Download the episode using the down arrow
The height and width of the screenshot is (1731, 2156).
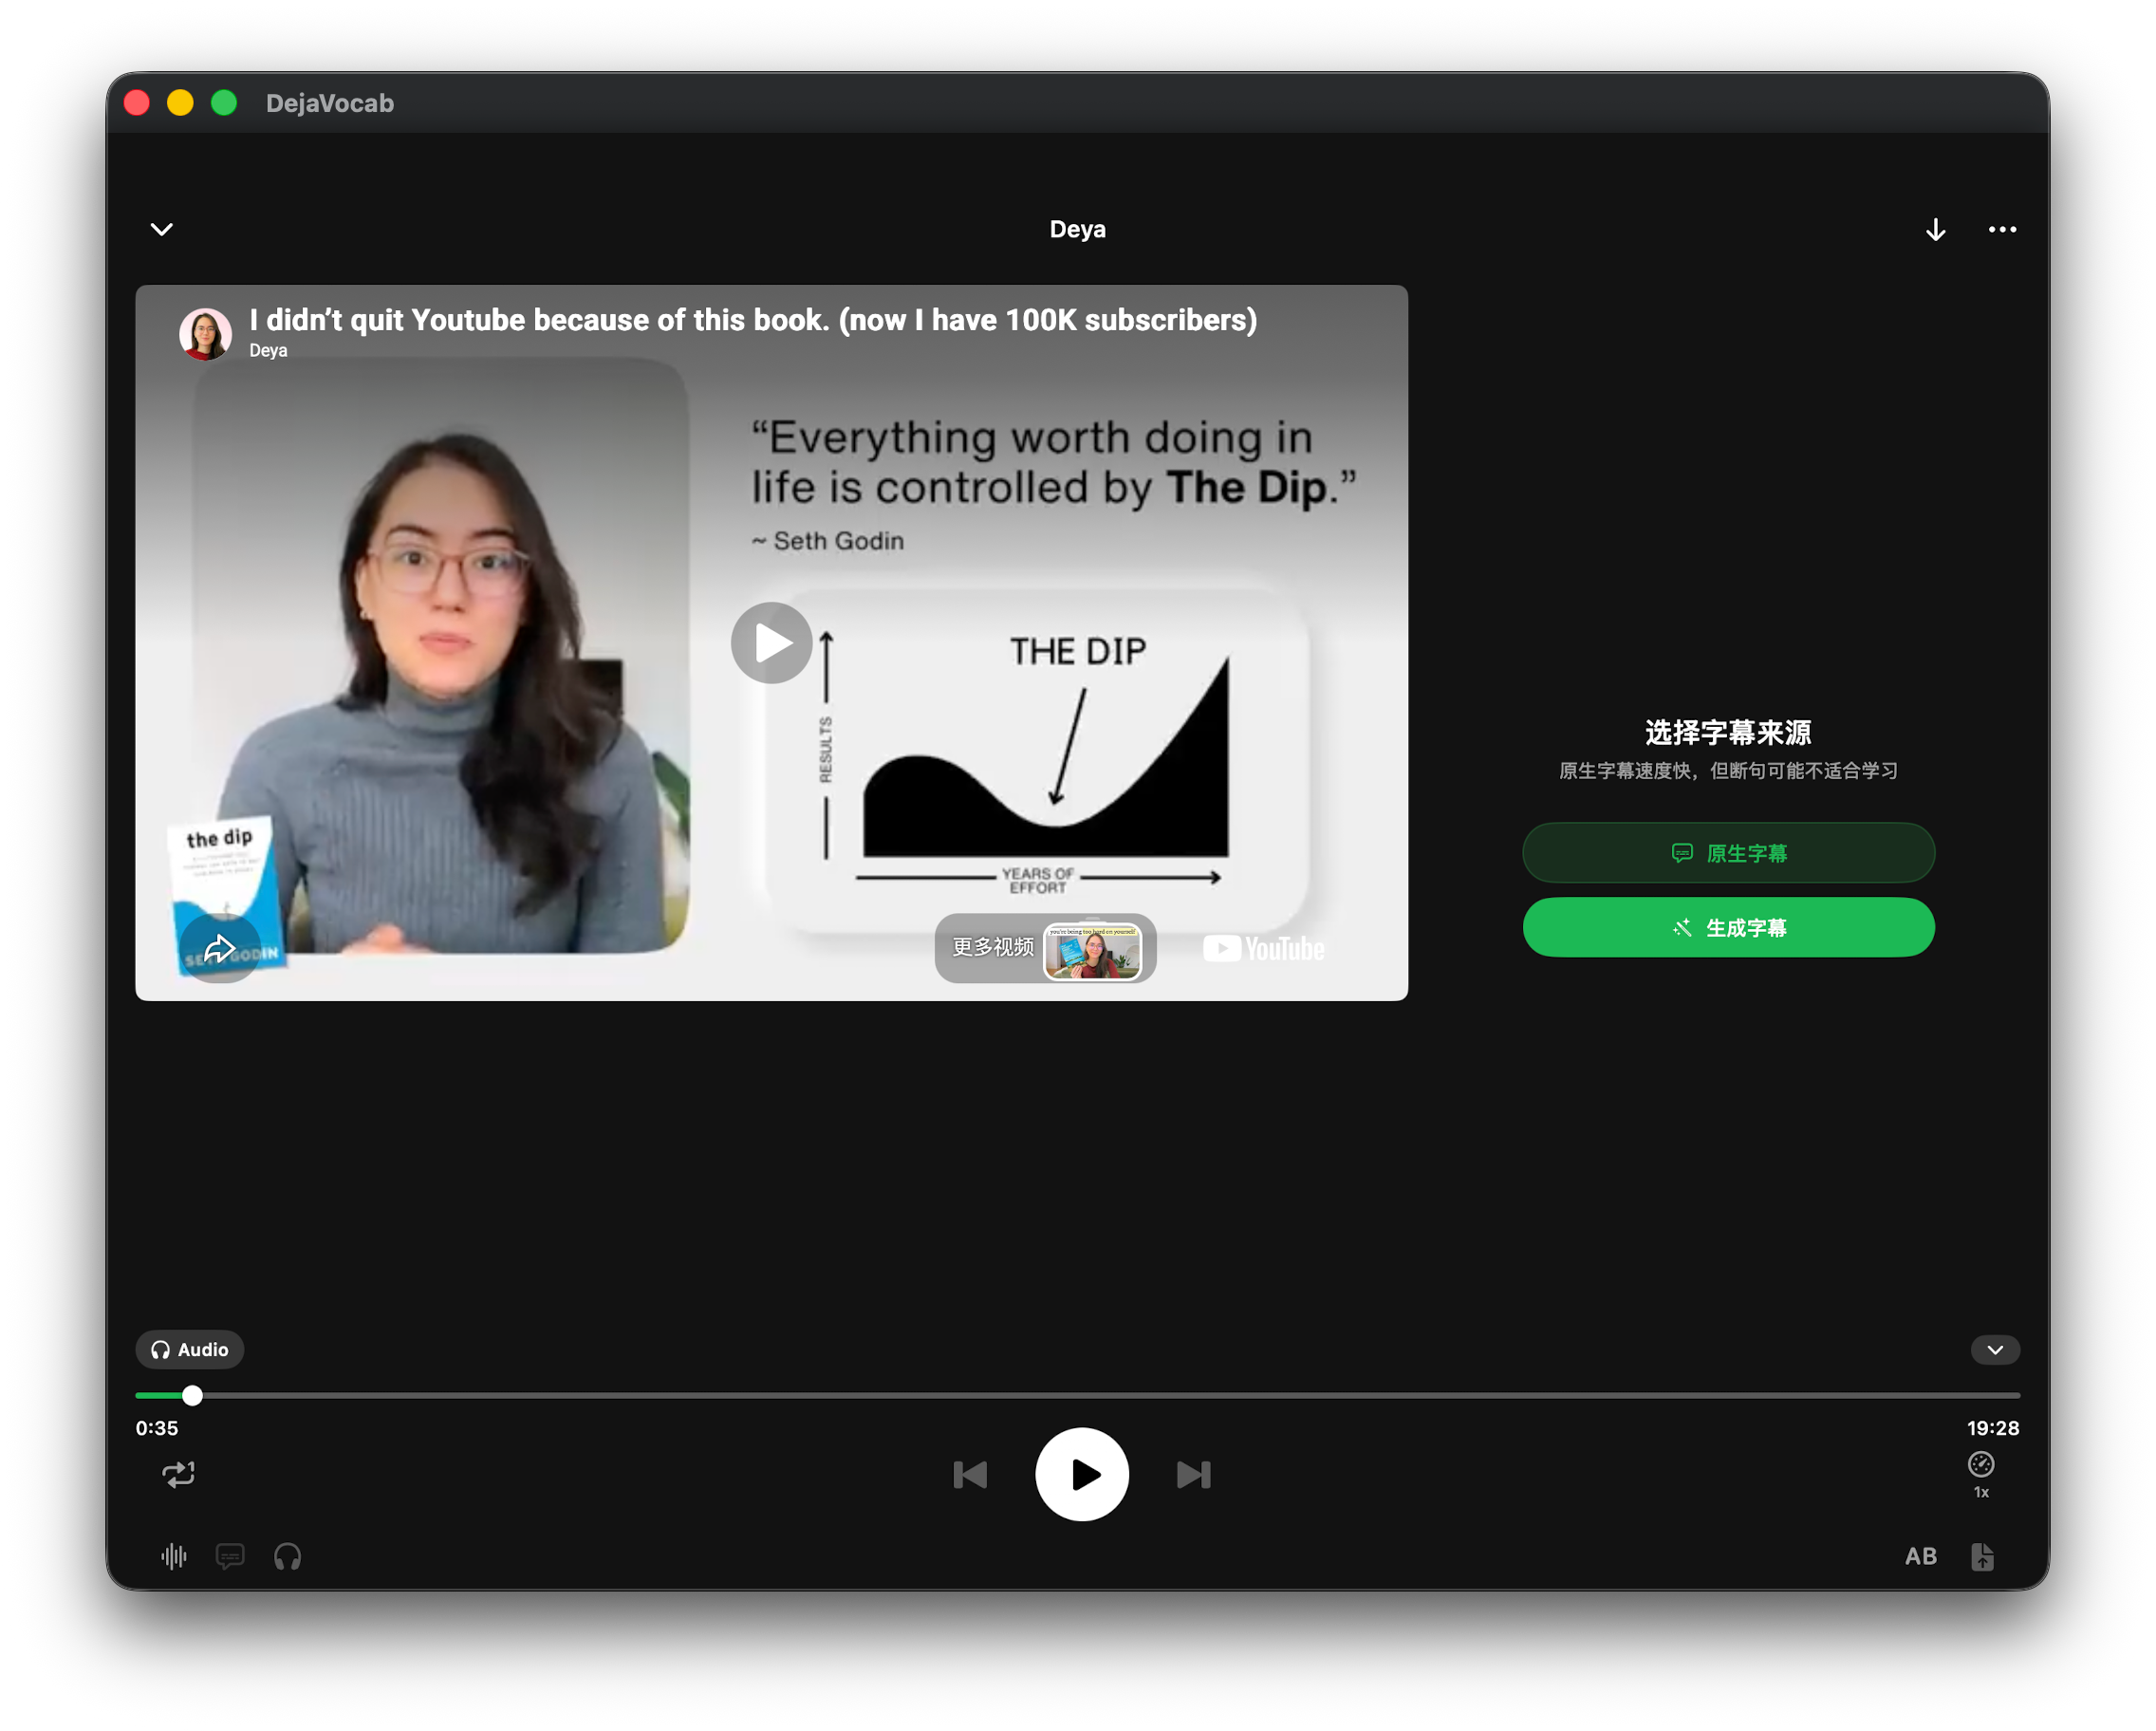tap(1935, 230)
